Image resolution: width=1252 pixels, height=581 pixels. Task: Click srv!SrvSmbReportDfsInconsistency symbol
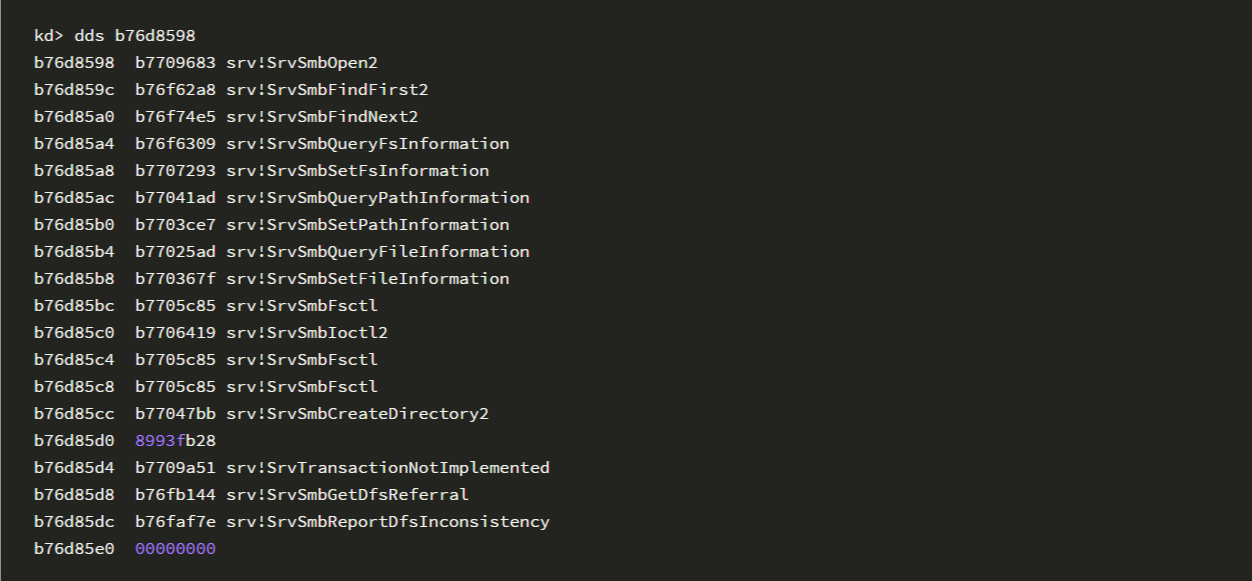pyautogui.click(x=388, y=522)
